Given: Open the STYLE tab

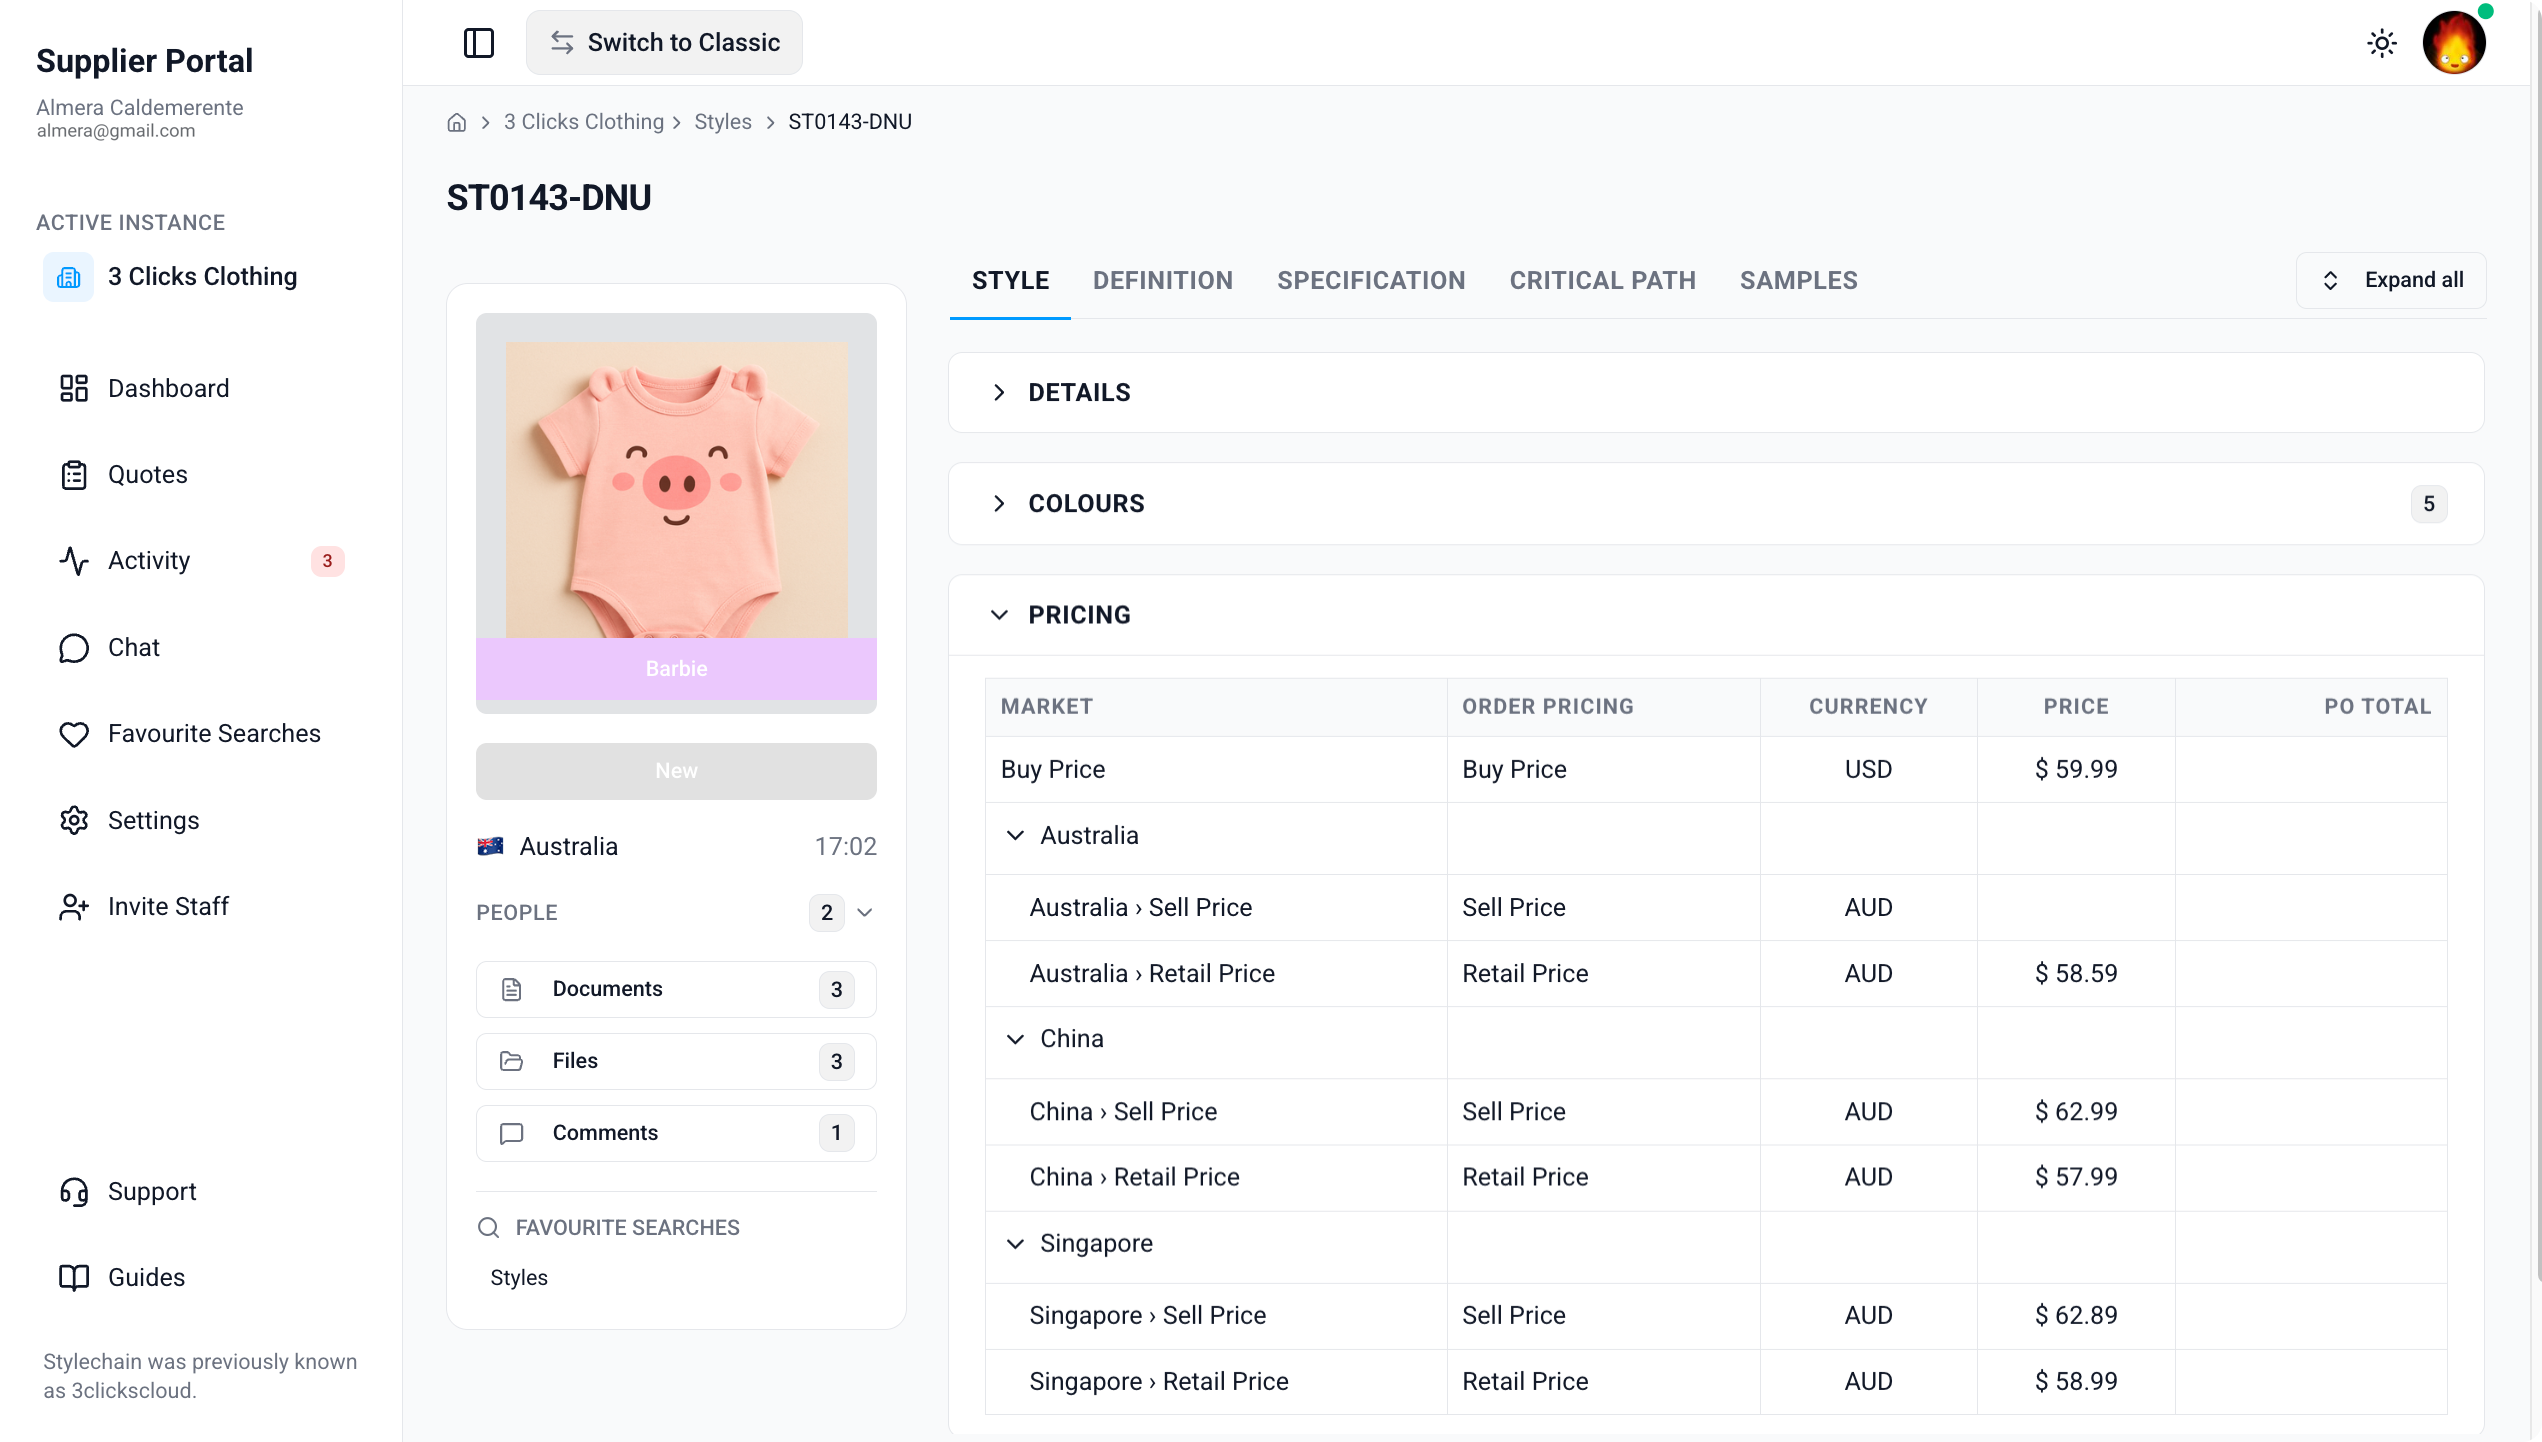Looking at the screenshot, I should coord(1010,280).
